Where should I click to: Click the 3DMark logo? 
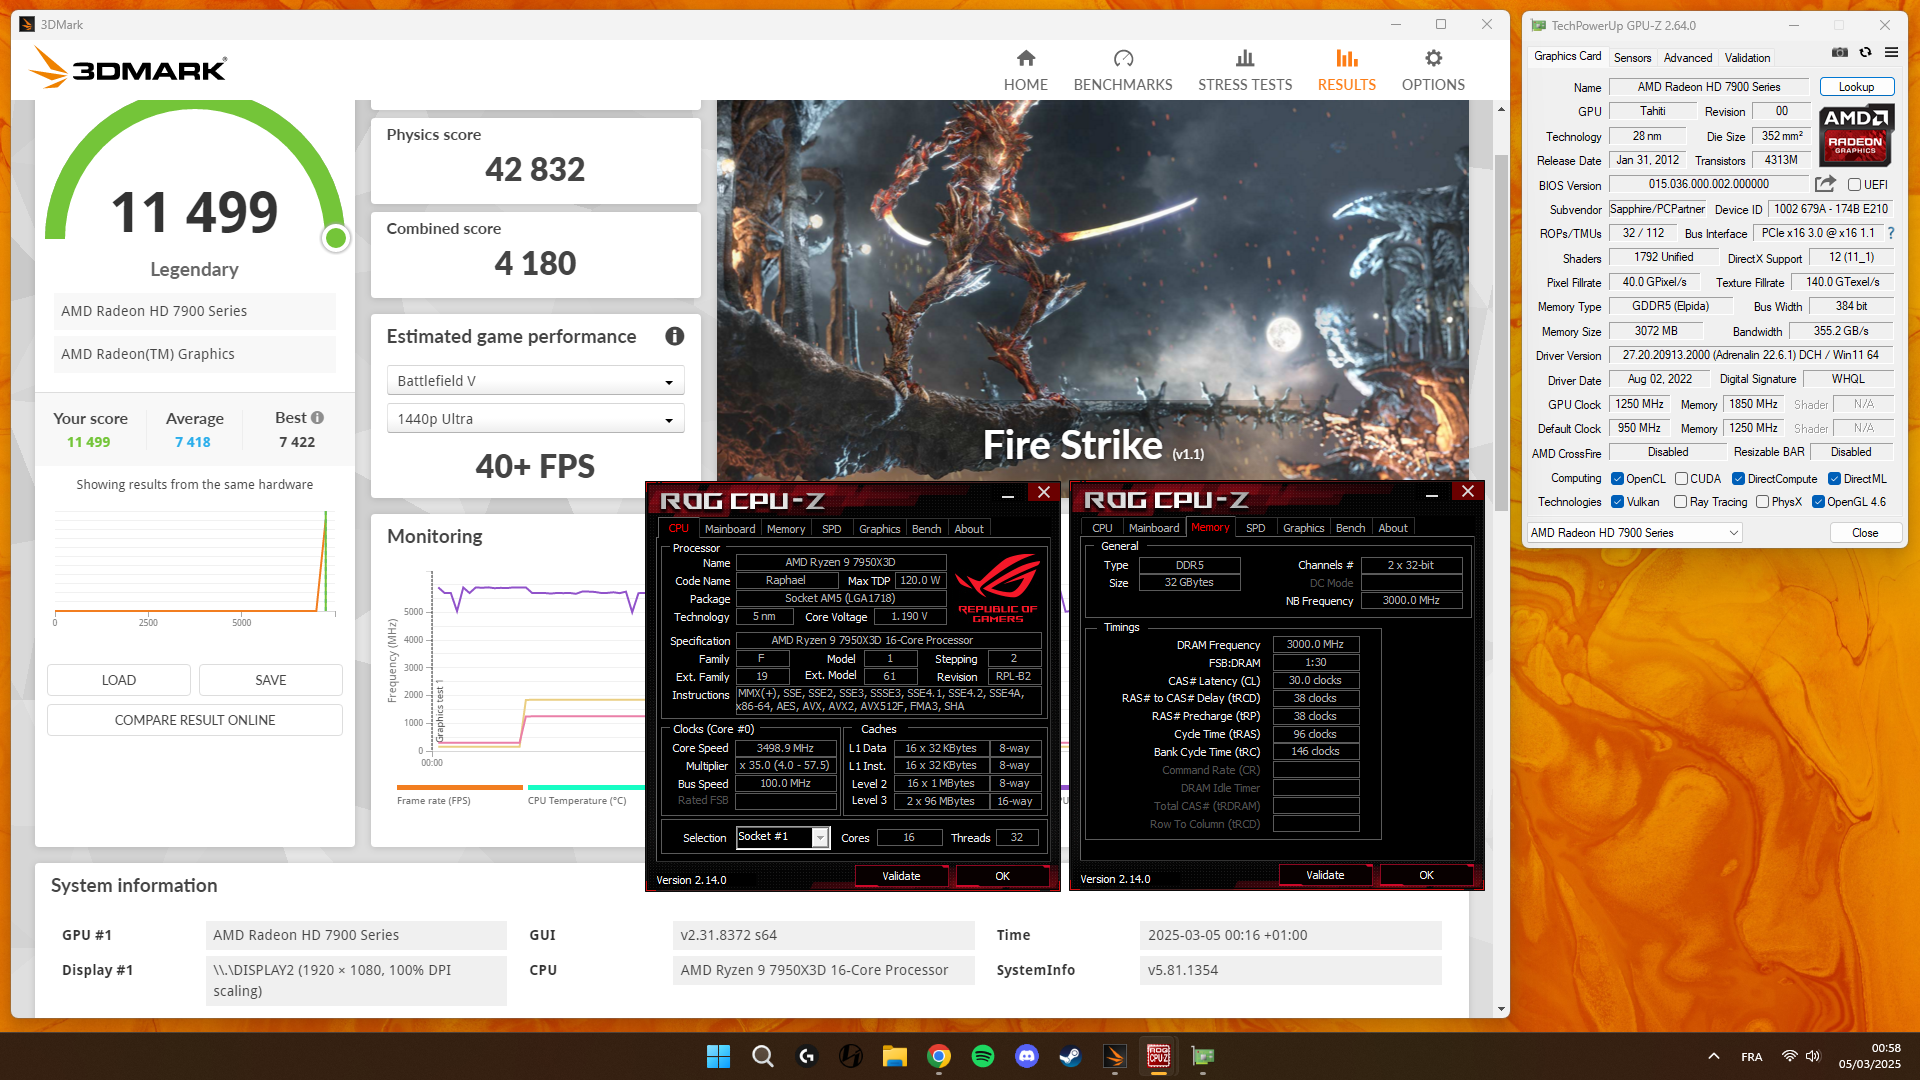[x=128, y=68]
